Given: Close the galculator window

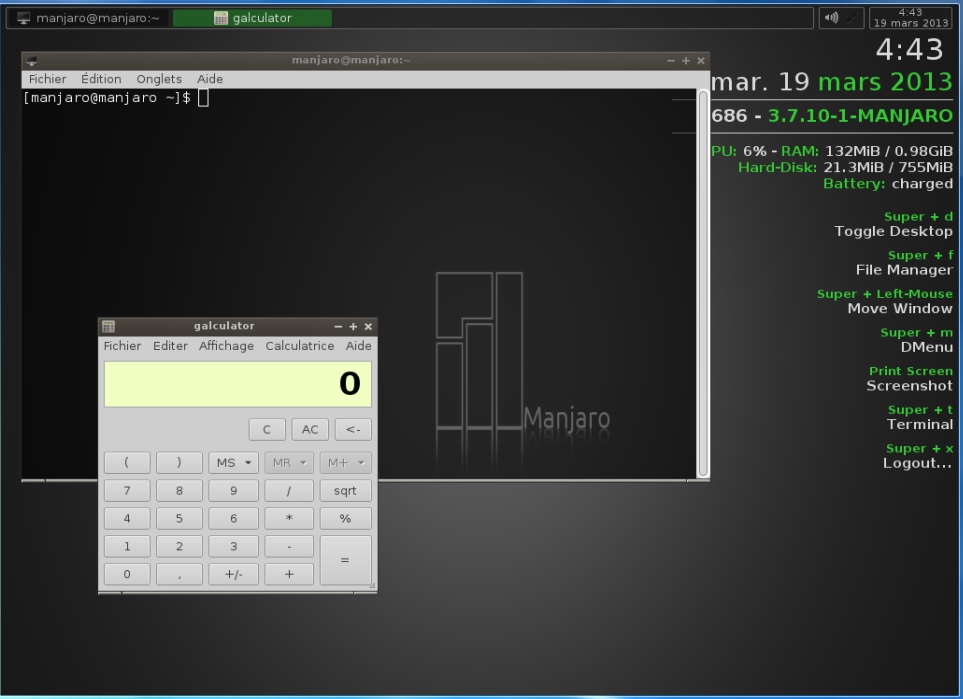Looking at the screenshot, I should [x=368, y=326].
